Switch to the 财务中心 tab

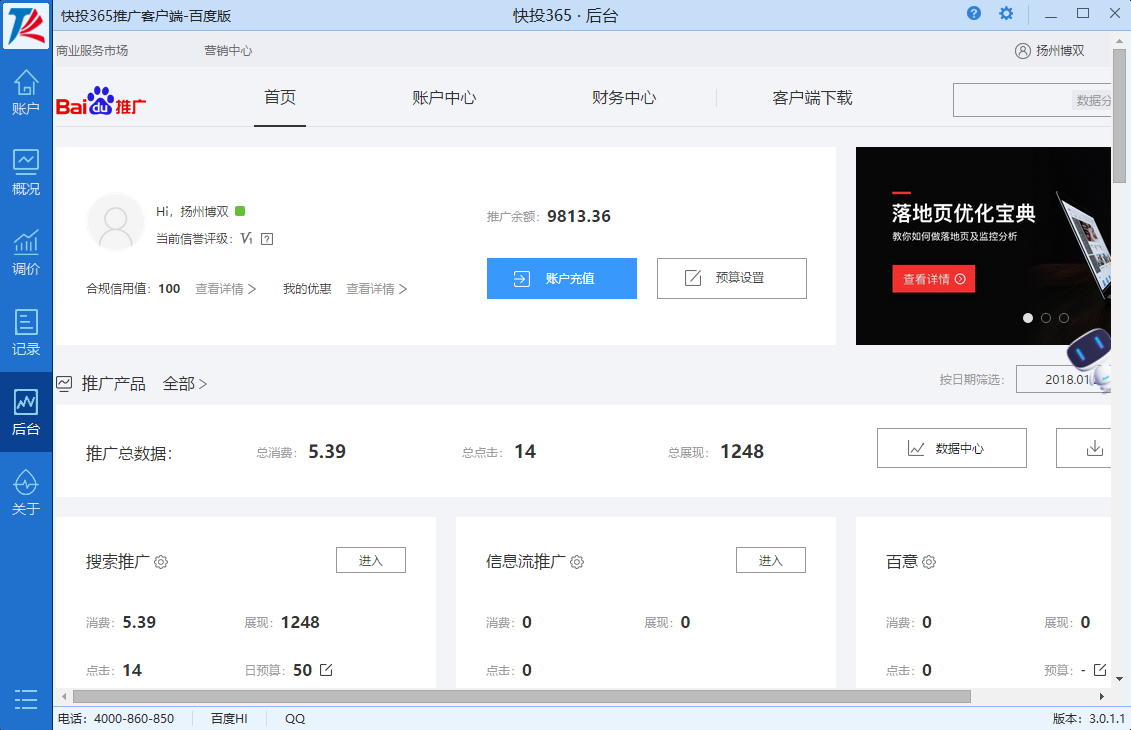point(624,97)
